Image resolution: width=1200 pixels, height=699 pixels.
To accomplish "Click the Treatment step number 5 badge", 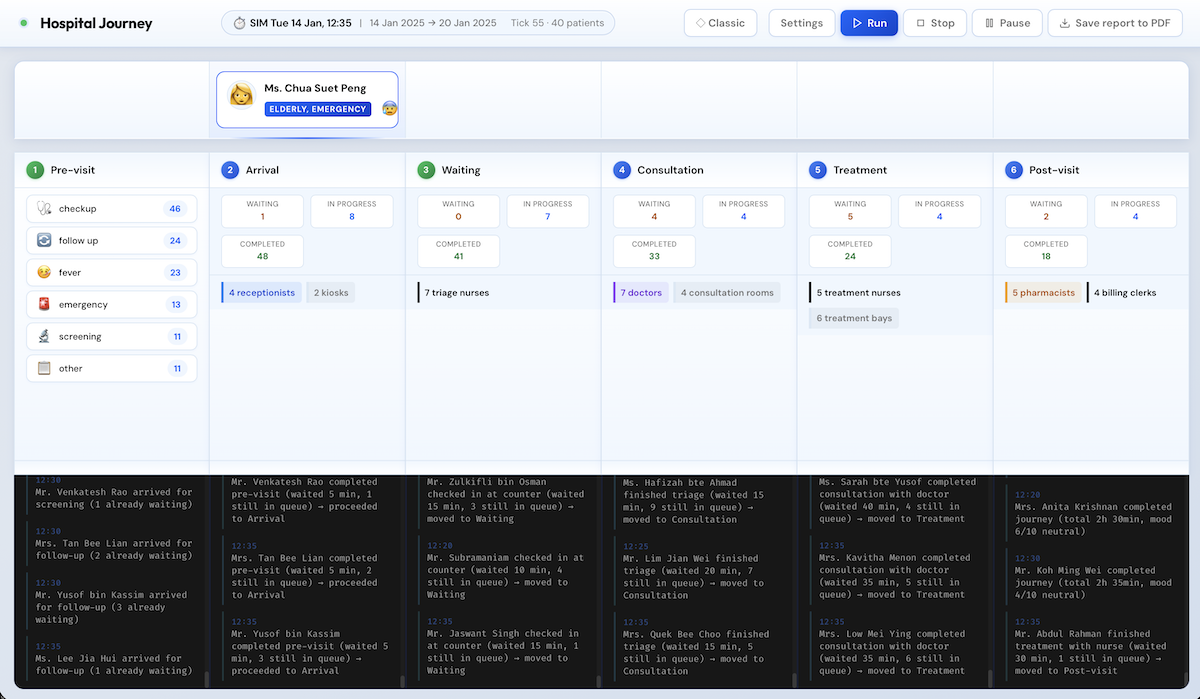I will pyautogui.click(x=818, y=170).
